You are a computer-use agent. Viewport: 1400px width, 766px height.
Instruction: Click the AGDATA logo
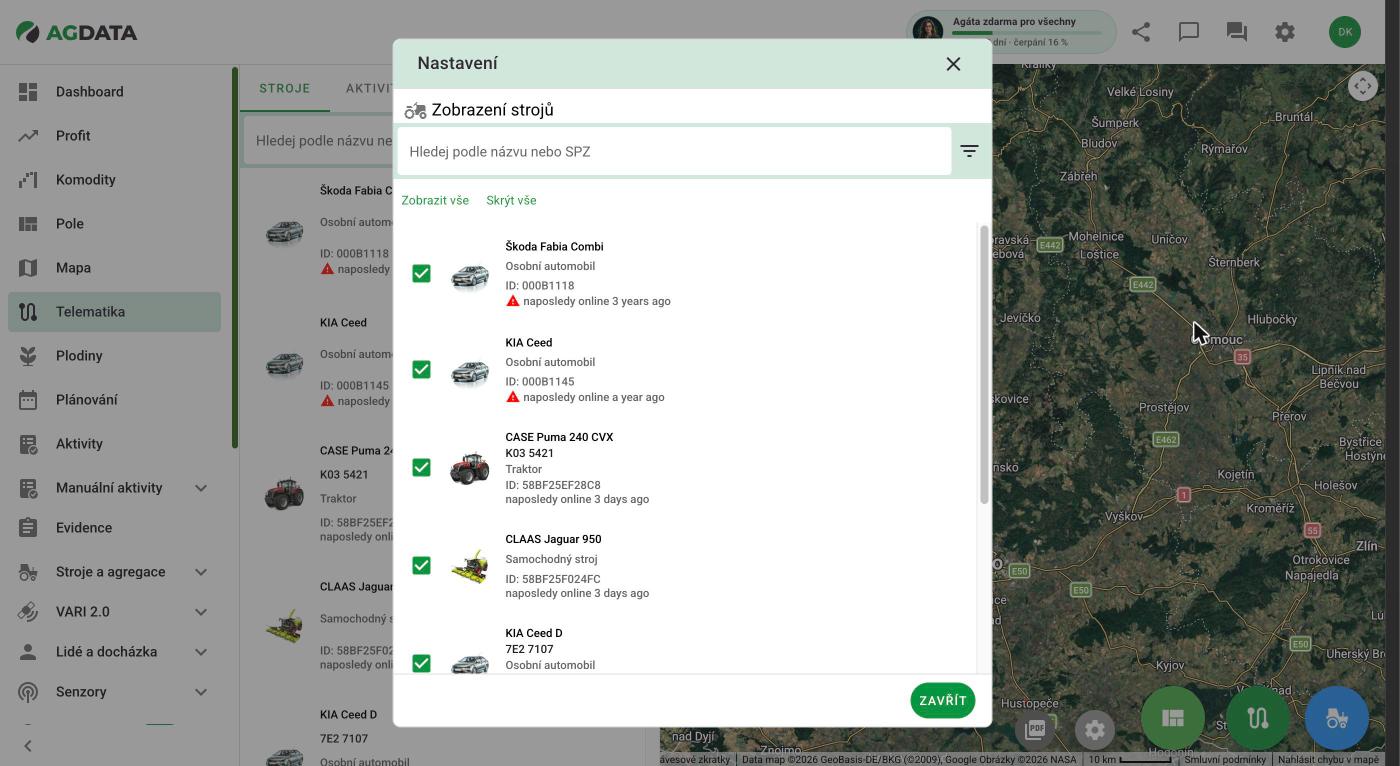77,32
